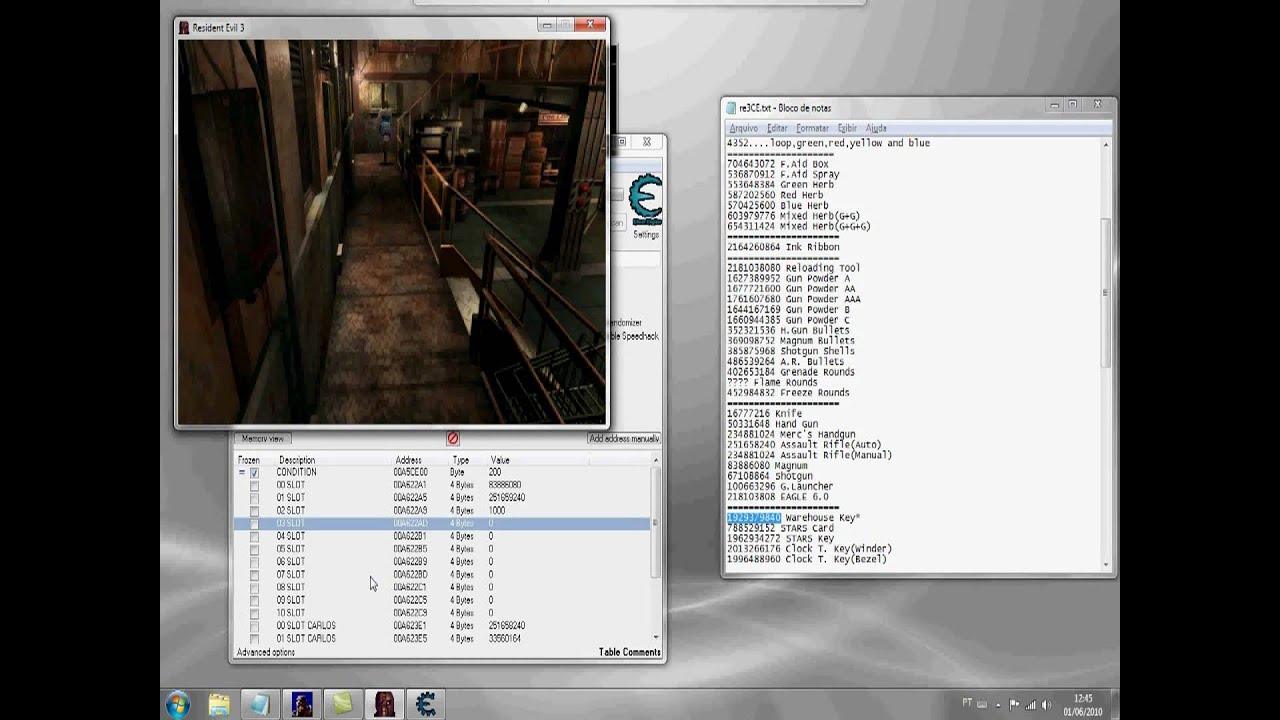This screenshot has width=1280, height=720.
Task: Click the Memory view button
Action: 263,438
